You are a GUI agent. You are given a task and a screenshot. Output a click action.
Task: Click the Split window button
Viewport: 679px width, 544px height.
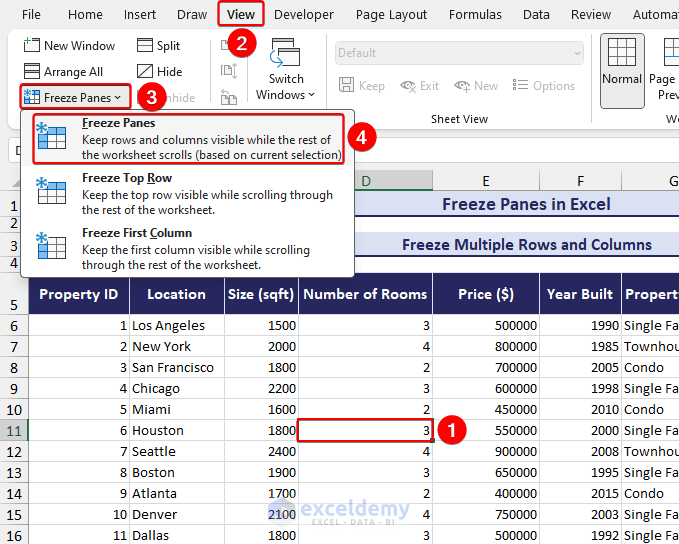(158, 45)
